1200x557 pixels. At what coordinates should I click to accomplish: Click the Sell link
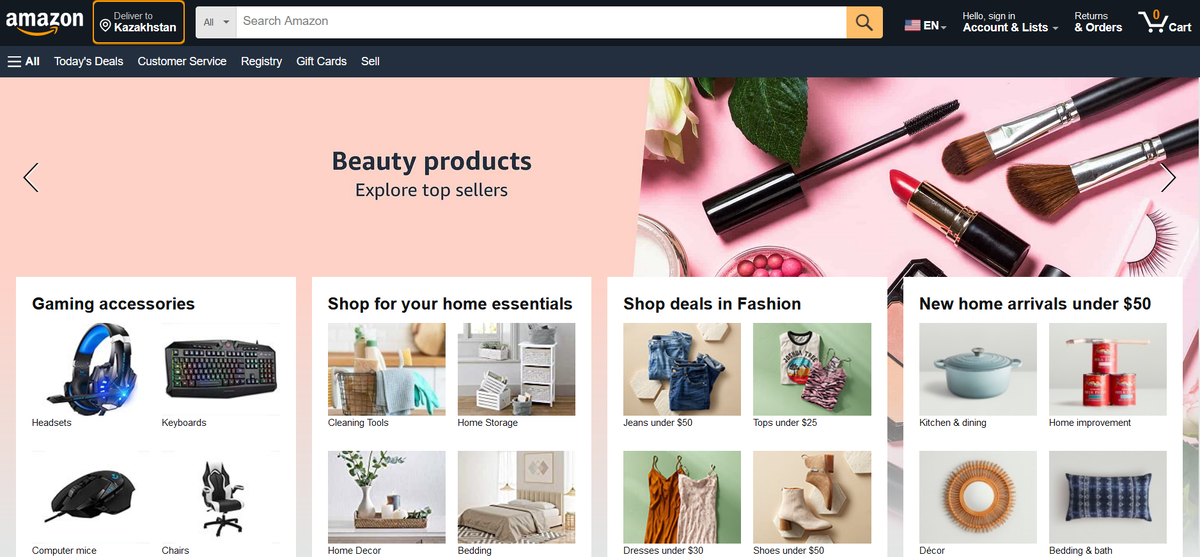(x=370, y=61)
